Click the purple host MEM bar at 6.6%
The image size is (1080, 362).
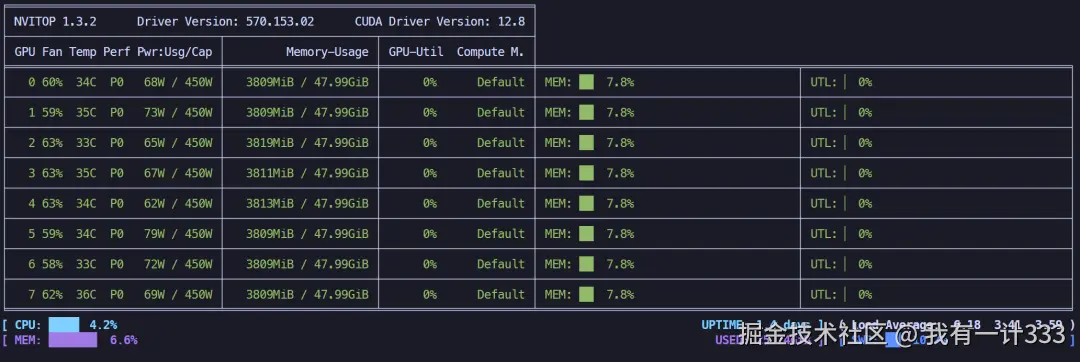pos(72,339)
